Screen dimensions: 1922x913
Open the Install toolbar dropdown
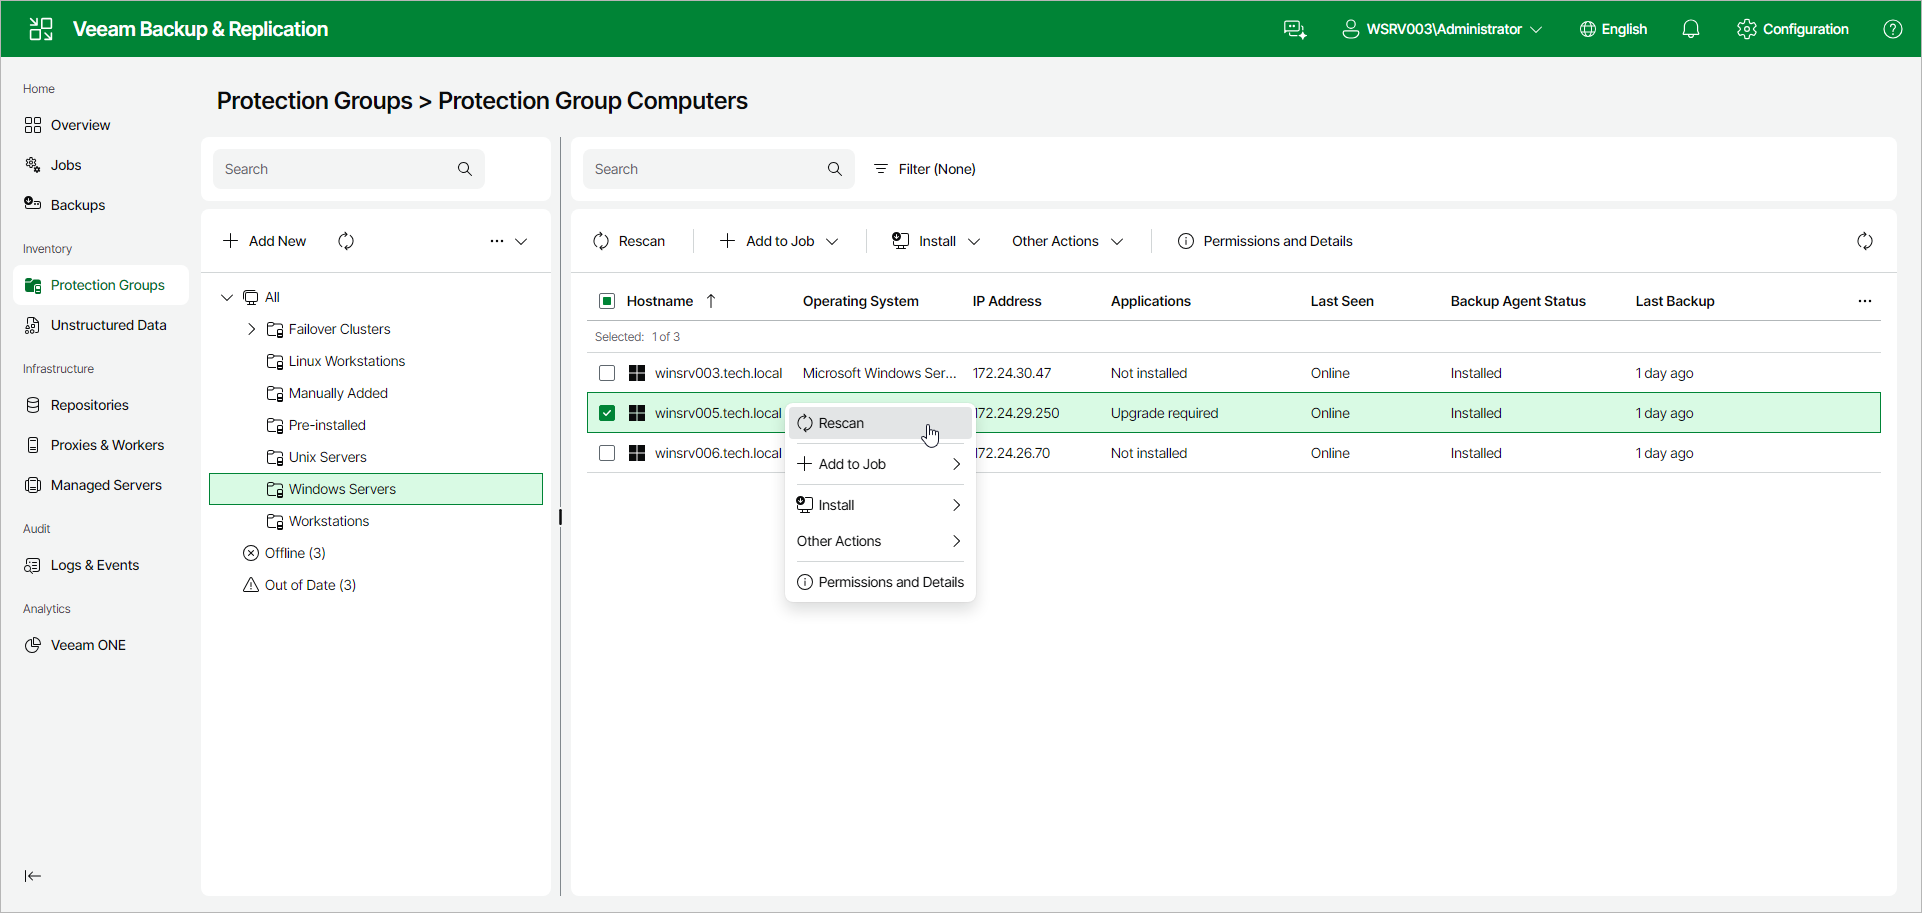(936, 241)
